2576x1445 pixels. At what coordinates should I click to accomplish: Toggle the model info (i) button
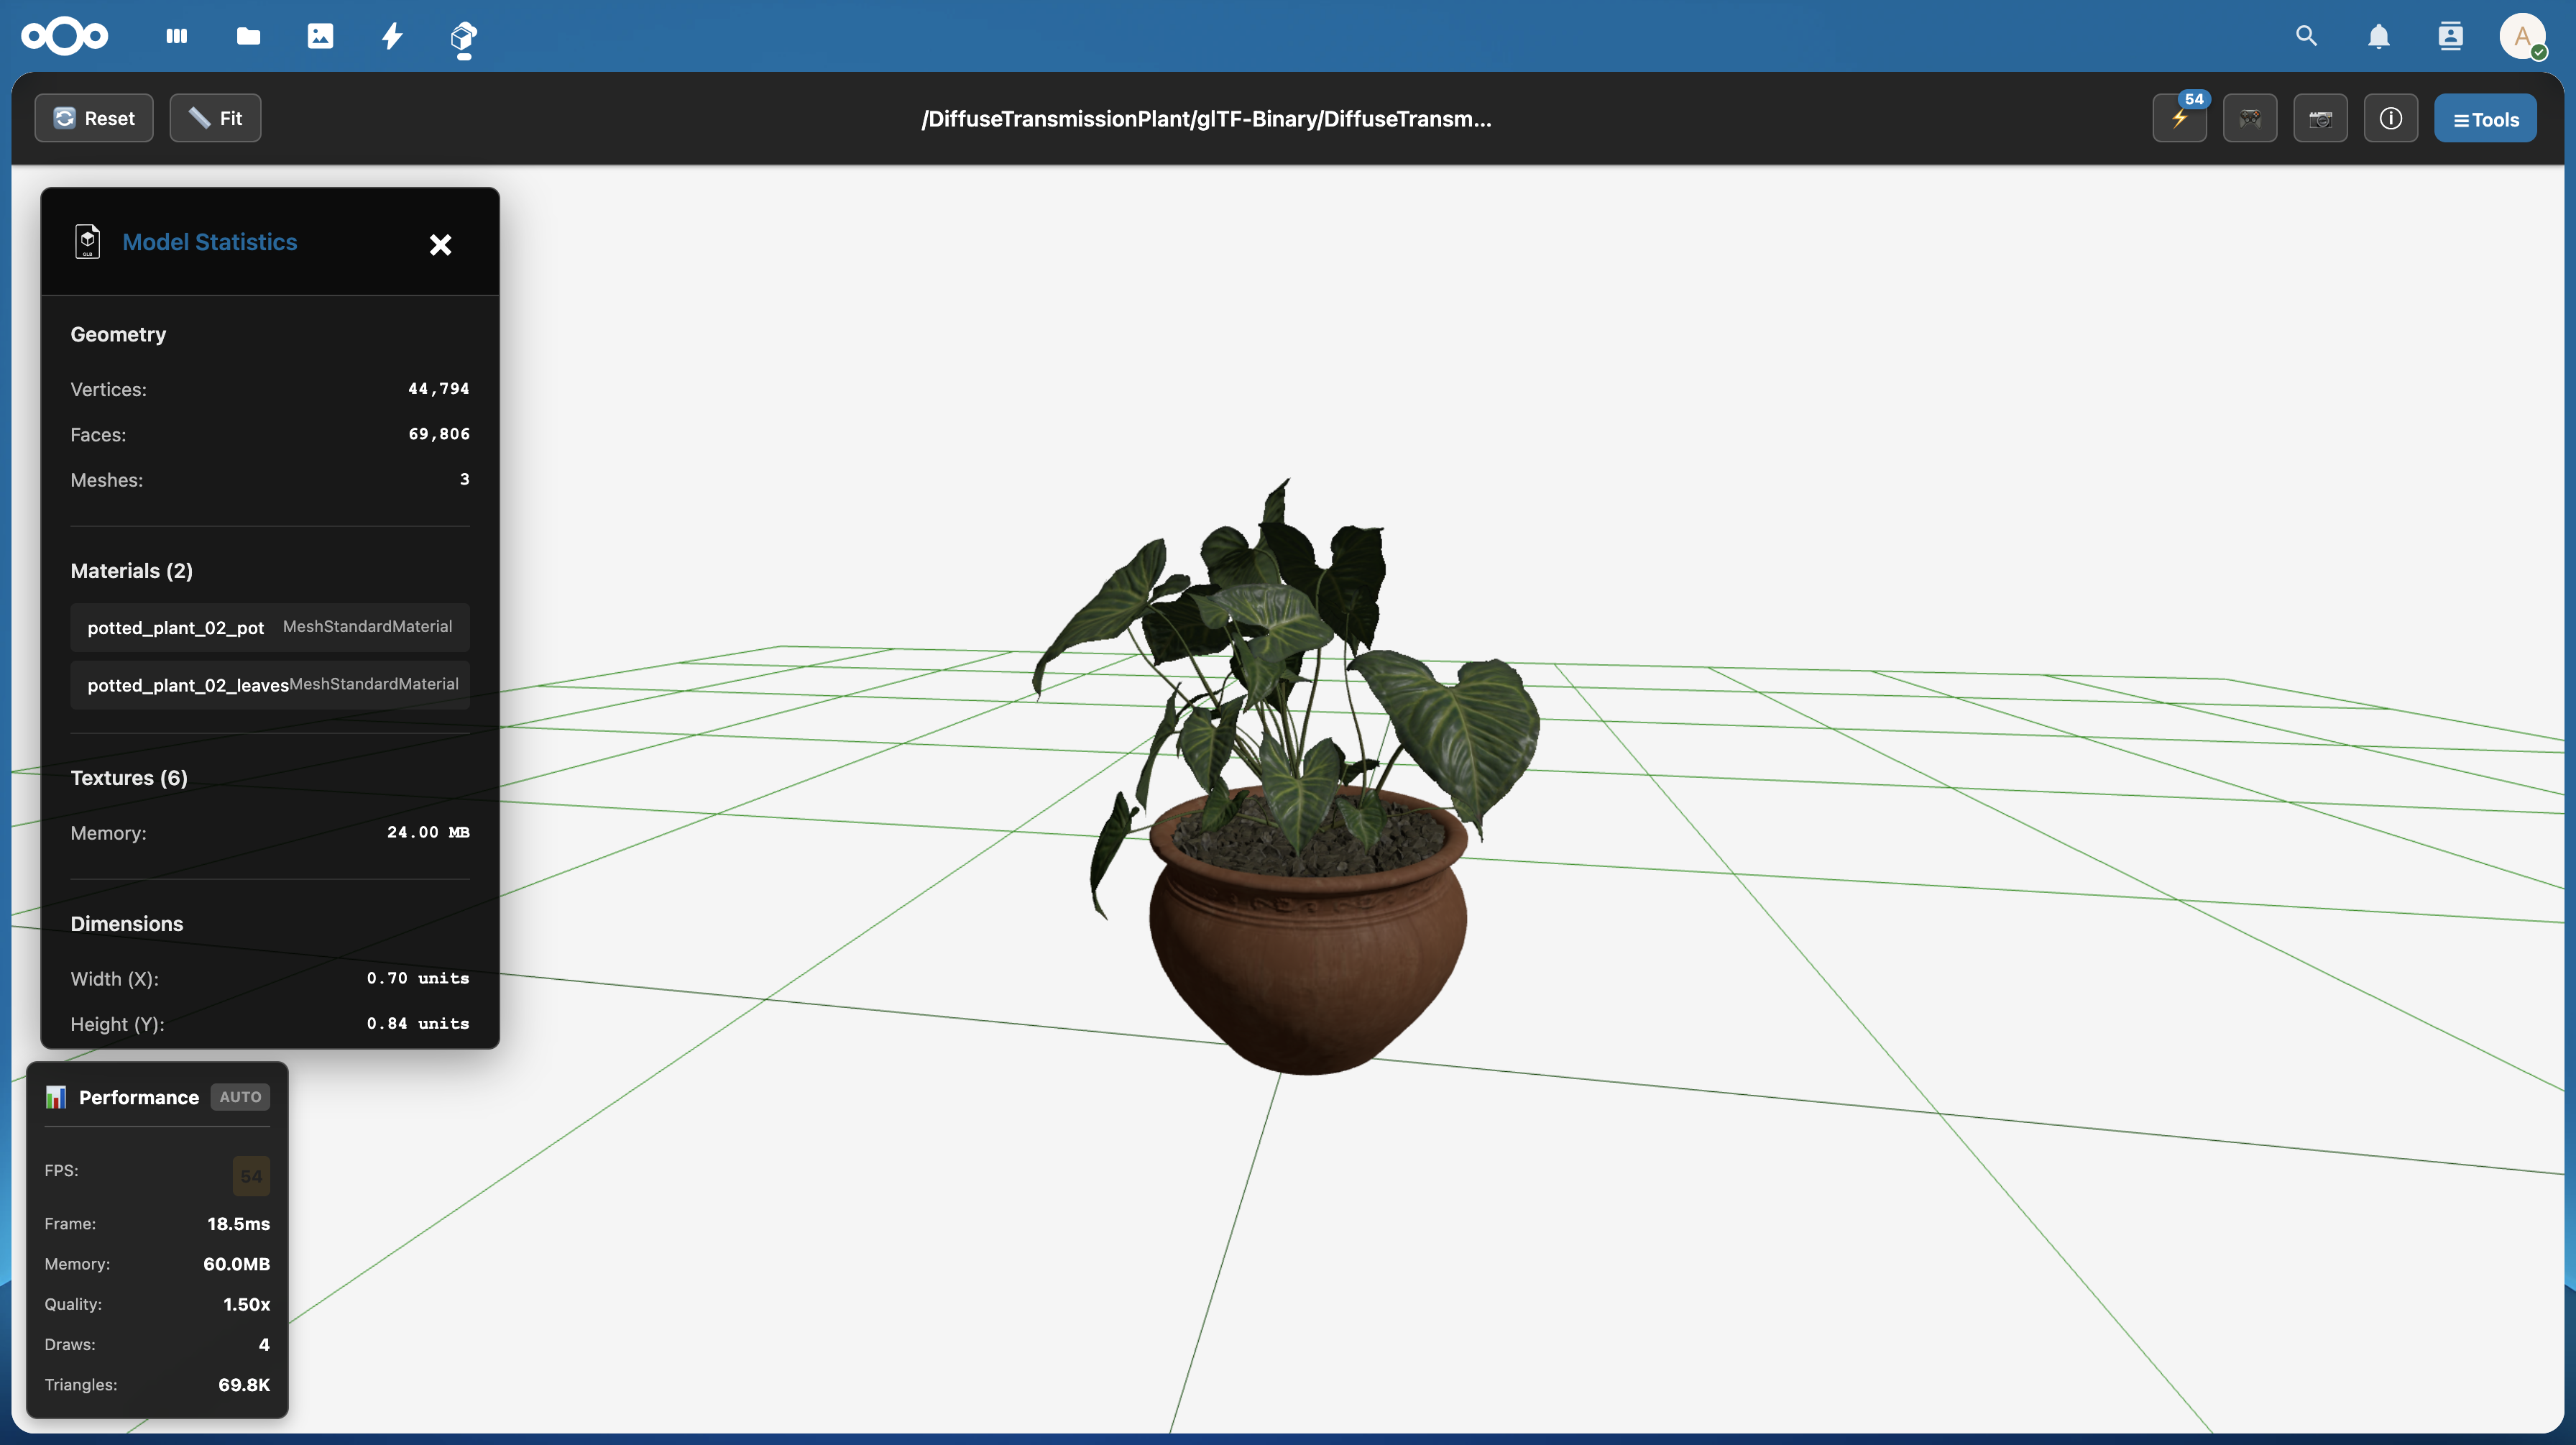(x=2390, y=119)
